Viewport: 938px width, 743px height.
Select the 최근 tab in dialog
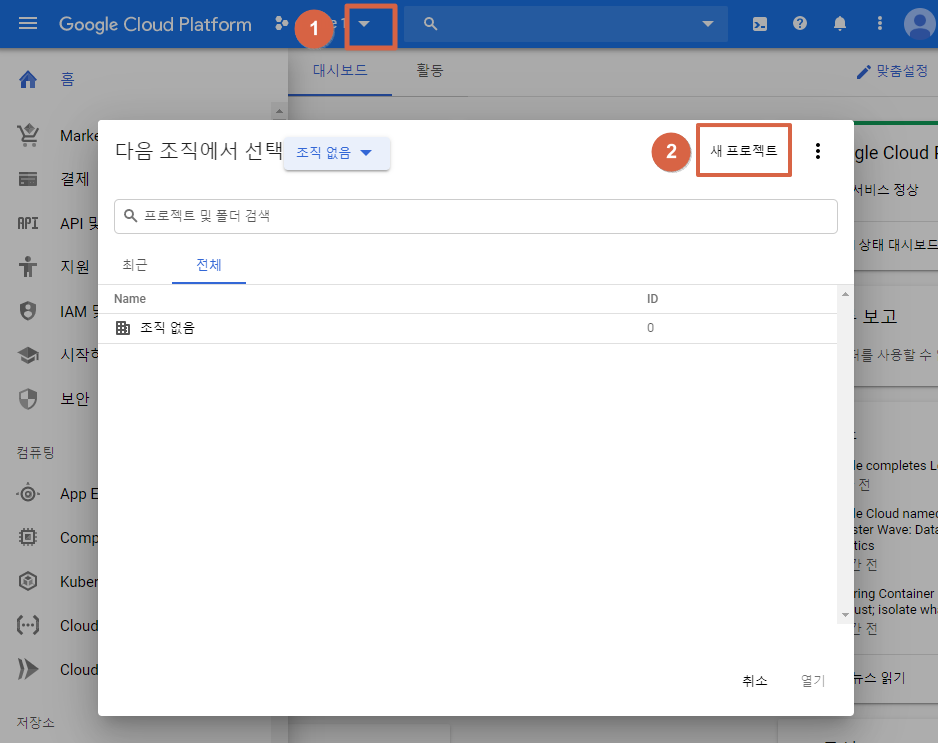[x=135, y=264]
